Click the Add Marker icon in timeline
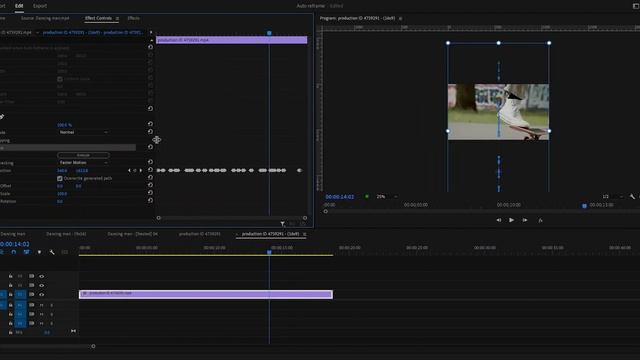 (39, 252)
